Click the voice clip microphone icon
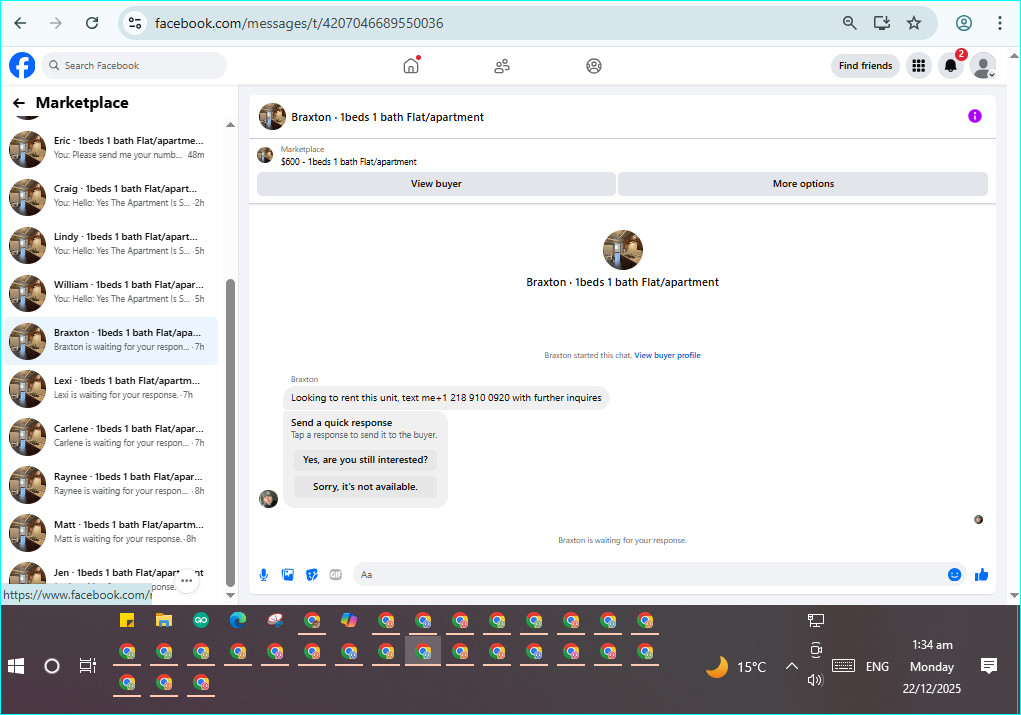Viewport: 1021px width, 715px height. 264,574
